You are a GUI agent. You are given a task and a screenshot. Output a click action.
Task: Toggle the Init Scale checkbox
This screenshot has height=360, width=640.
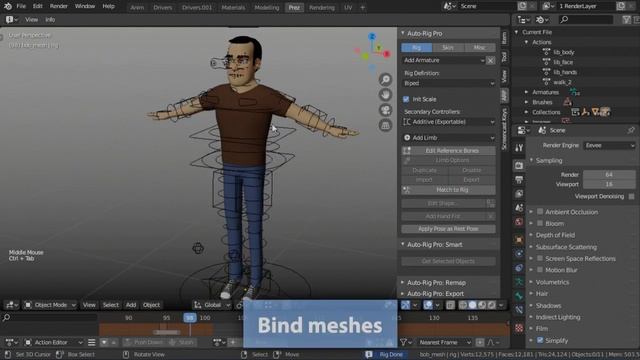click(x=406, y=99)
